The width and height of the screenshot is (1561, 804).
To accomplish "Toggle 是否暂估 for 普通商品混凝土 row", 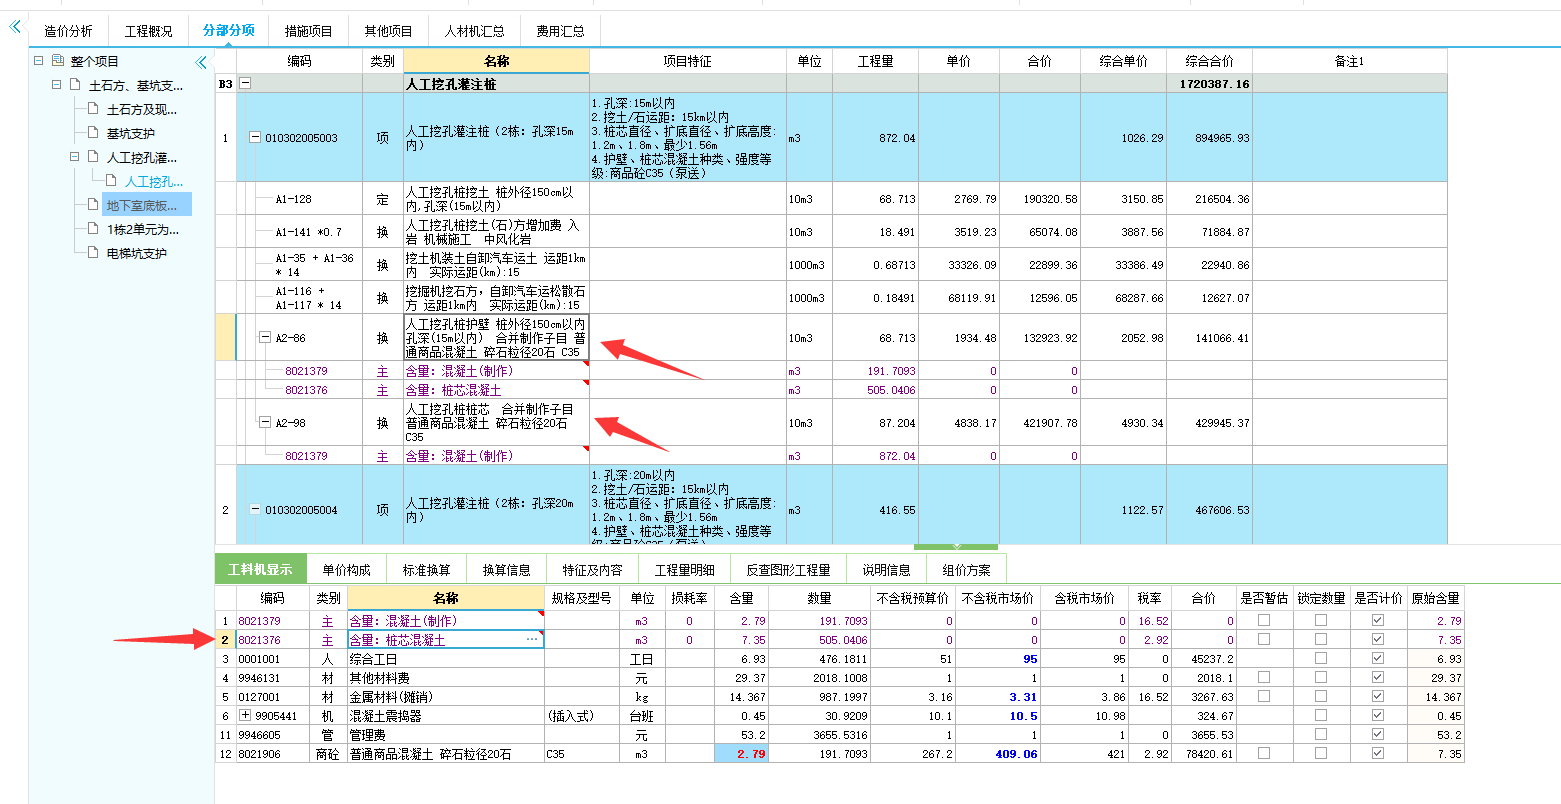I will tap(1264, 754).
